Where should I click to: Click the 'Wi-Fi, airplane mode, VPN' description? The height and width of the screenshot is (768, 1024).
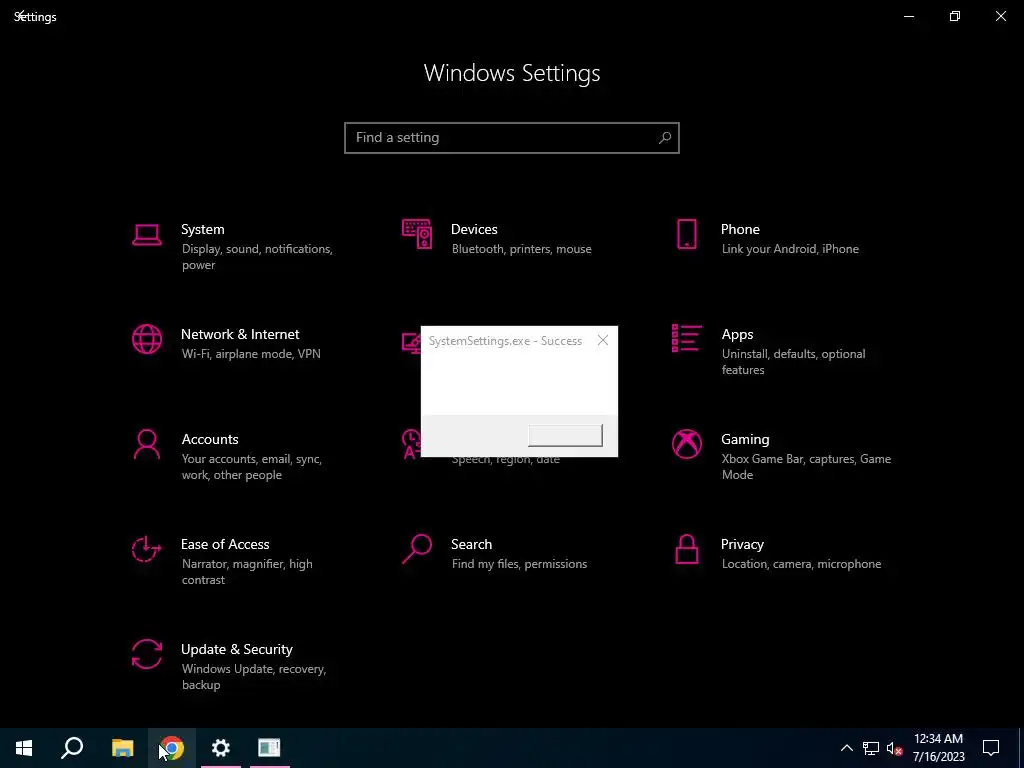click(251, 354)
